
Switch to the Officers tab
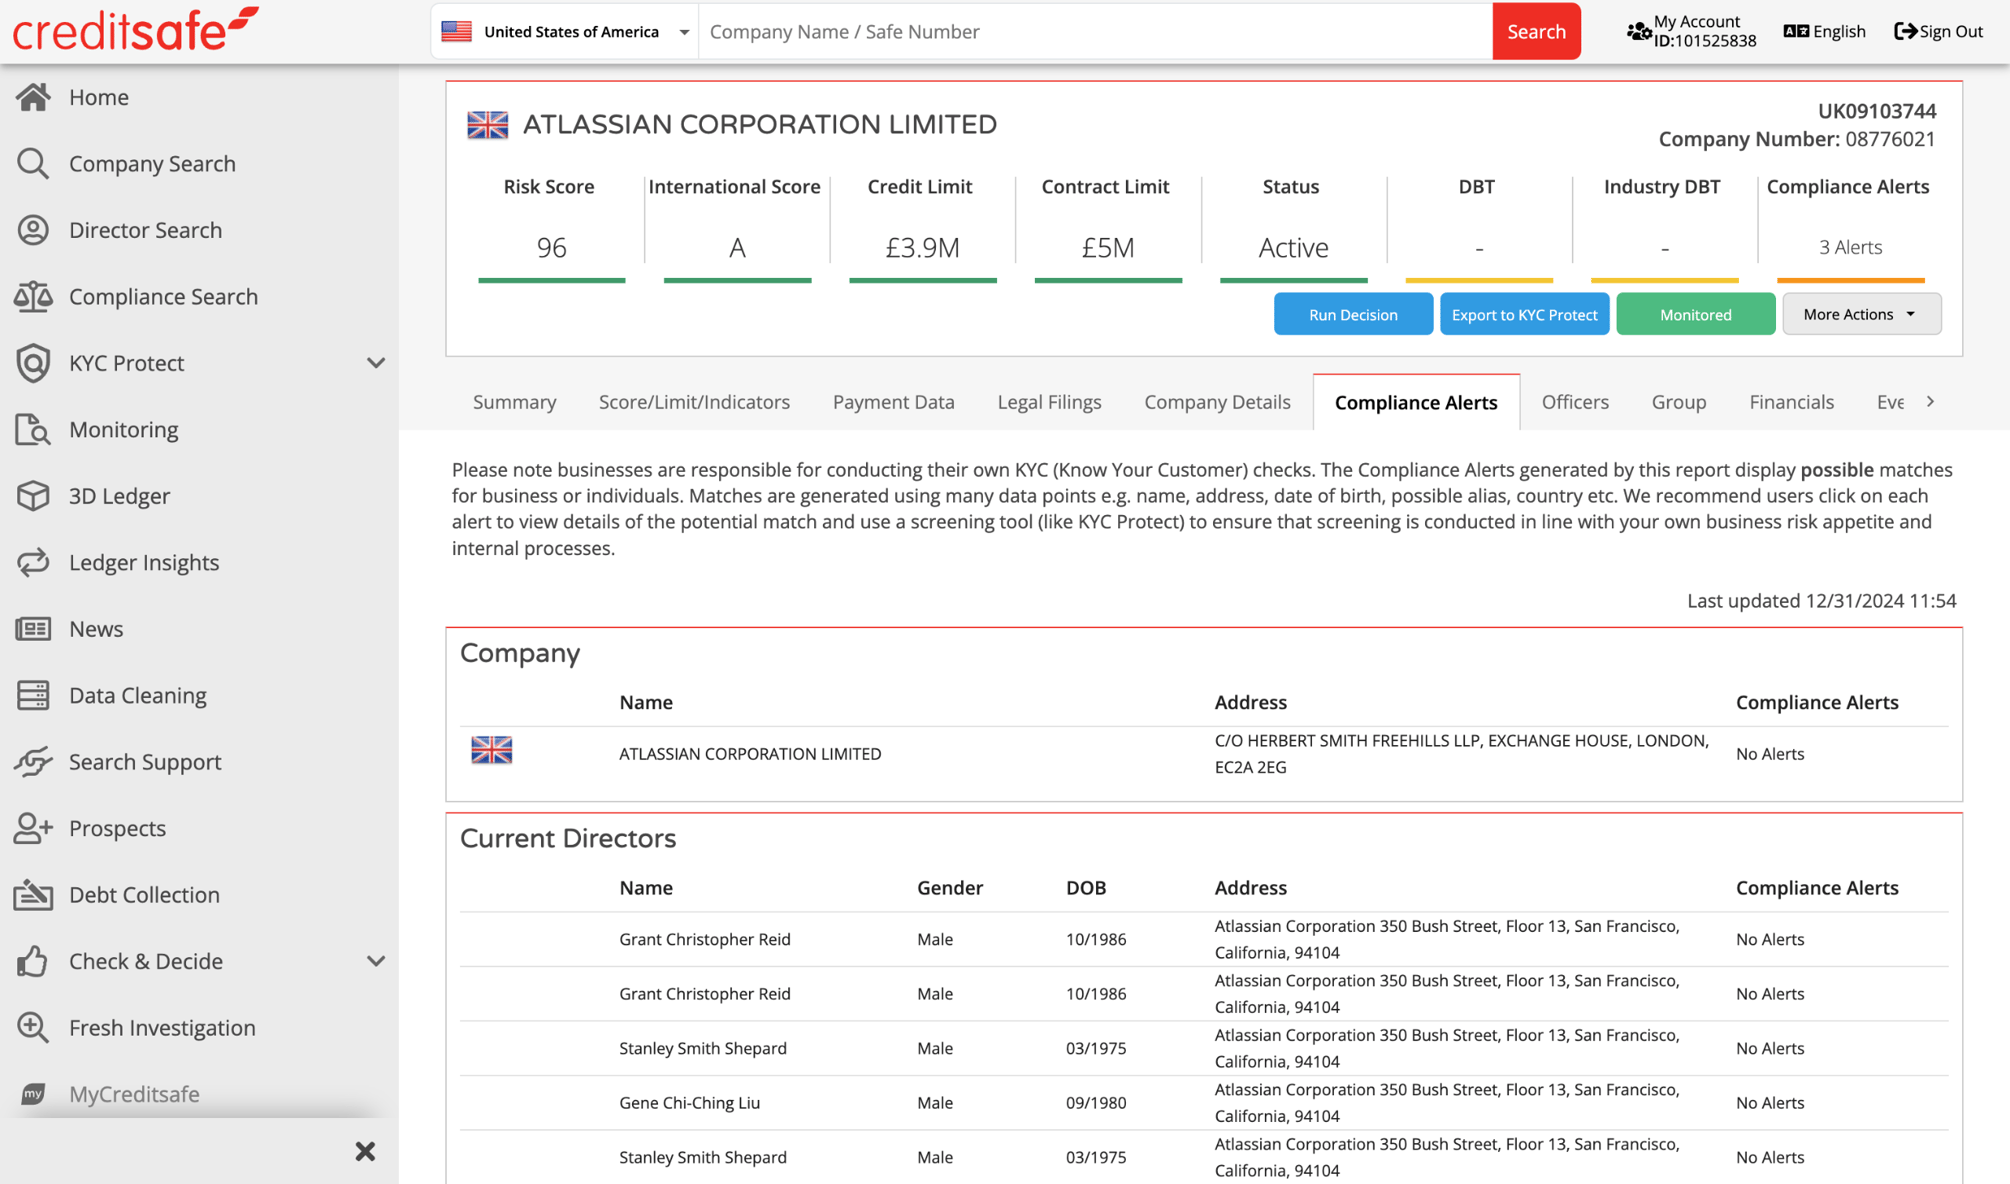(x=1575, y=401)
